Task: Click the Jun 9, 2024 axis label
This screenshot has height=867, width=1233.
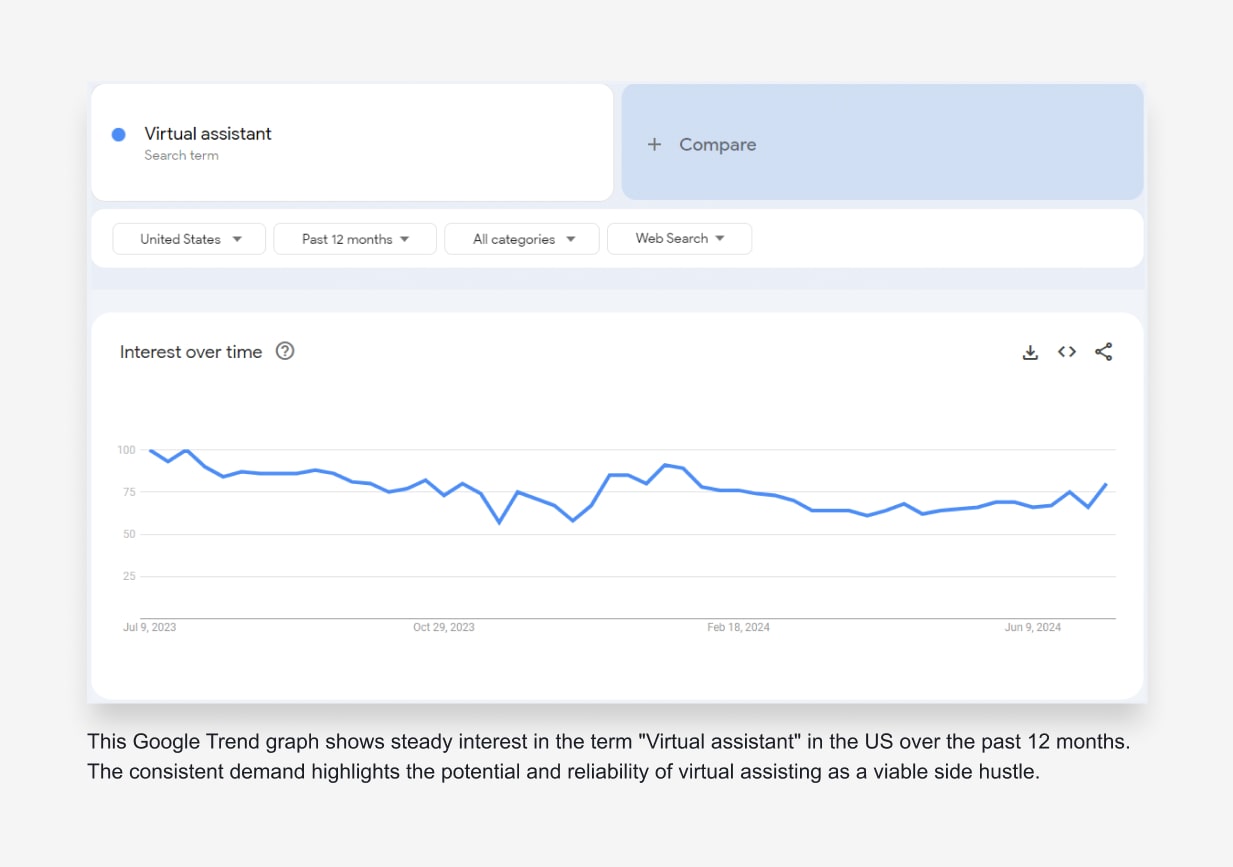Action: point(1033,627)
